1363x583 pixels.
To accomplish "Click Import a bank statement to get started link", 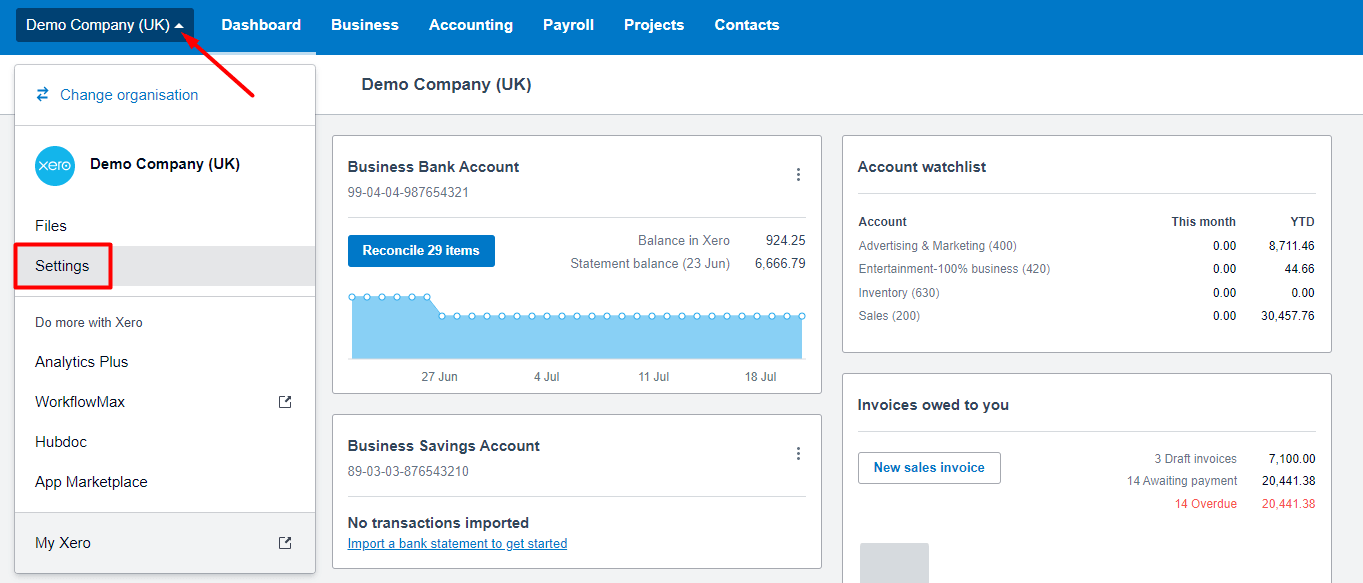I will [457, 544].
